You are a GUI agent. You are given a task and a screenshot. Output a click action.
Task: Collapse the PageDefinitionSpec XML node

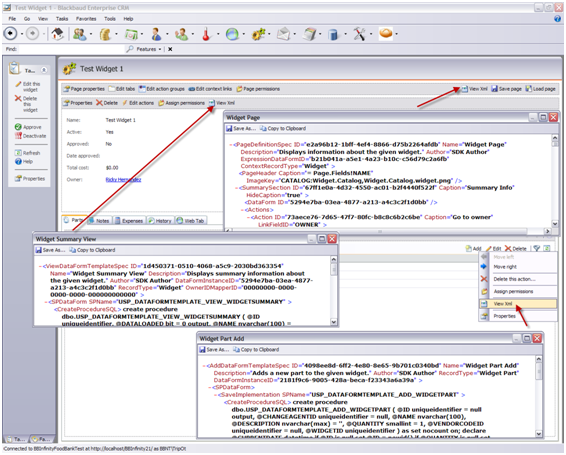(231, 145)
